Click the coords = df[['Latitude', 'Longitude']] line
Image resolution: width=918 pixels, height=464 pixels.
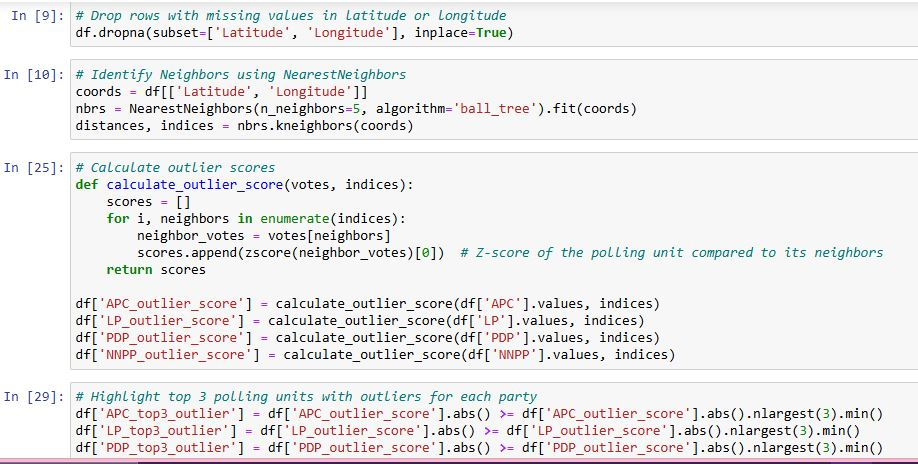point(222,92)
